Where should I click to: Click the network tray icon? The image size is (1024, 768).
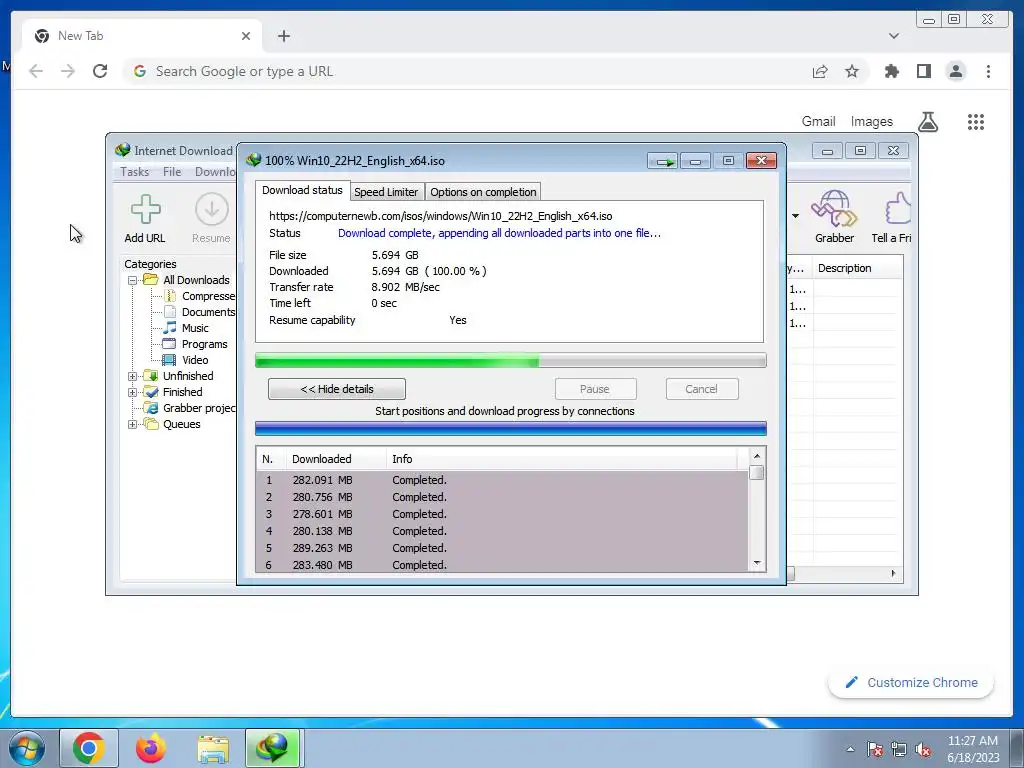[x=899, y=750]
